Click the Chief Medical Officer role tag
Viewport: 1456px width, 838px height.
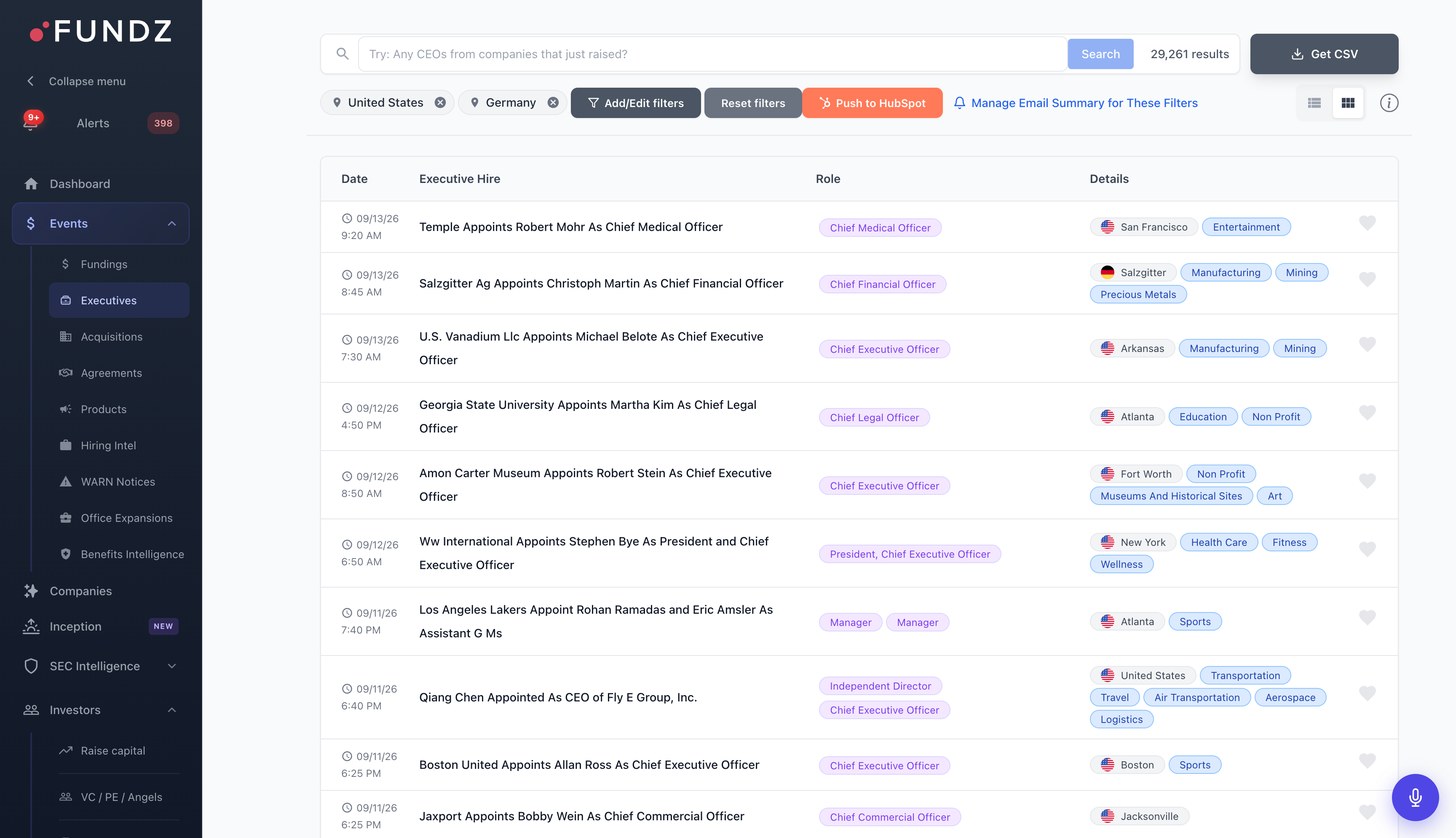pyautogui.click(x=880, y=228)
